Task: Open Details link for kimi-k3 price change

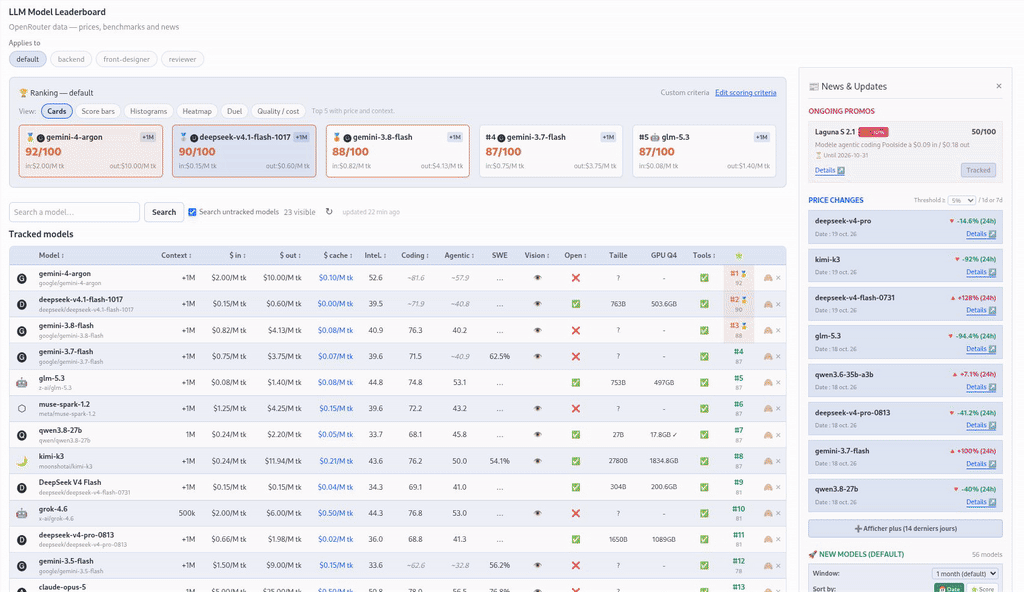Action: 981,272
